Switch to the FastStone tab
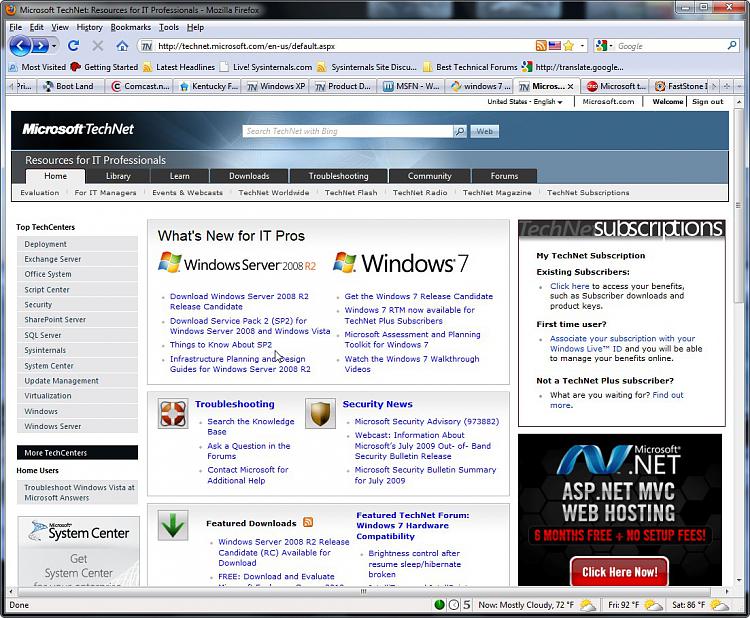 point(679,87)
